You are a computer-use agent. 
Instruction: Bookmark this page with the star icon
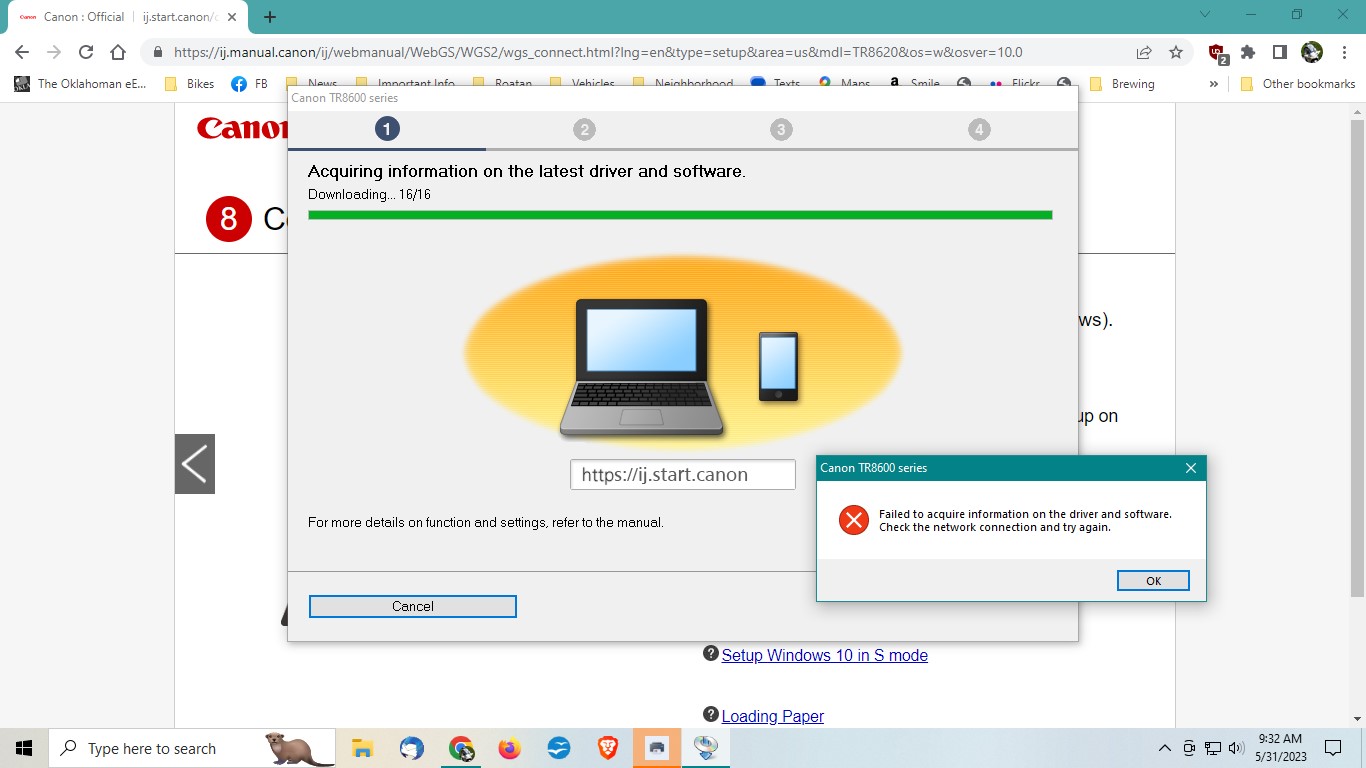pyautogui.click(x=1176, y=52)
